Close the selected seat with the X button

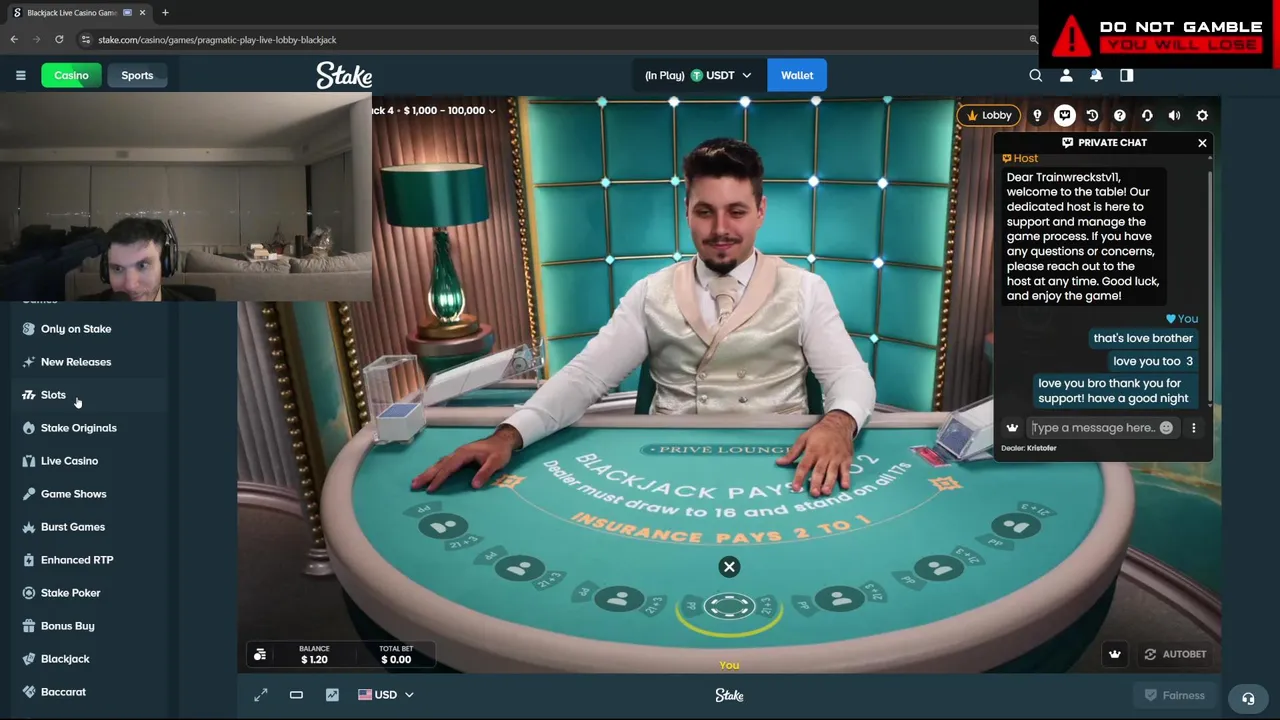click(729, 567)
